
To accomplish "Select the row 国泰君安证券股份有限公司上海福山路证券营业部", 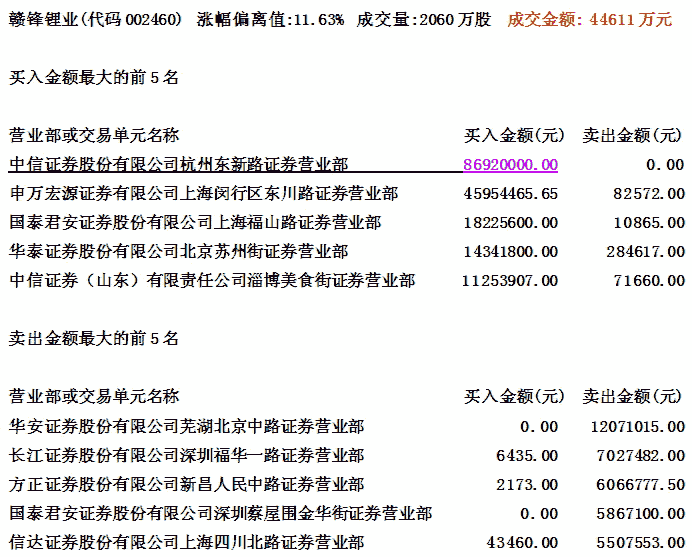I will (x=195, y=222).
